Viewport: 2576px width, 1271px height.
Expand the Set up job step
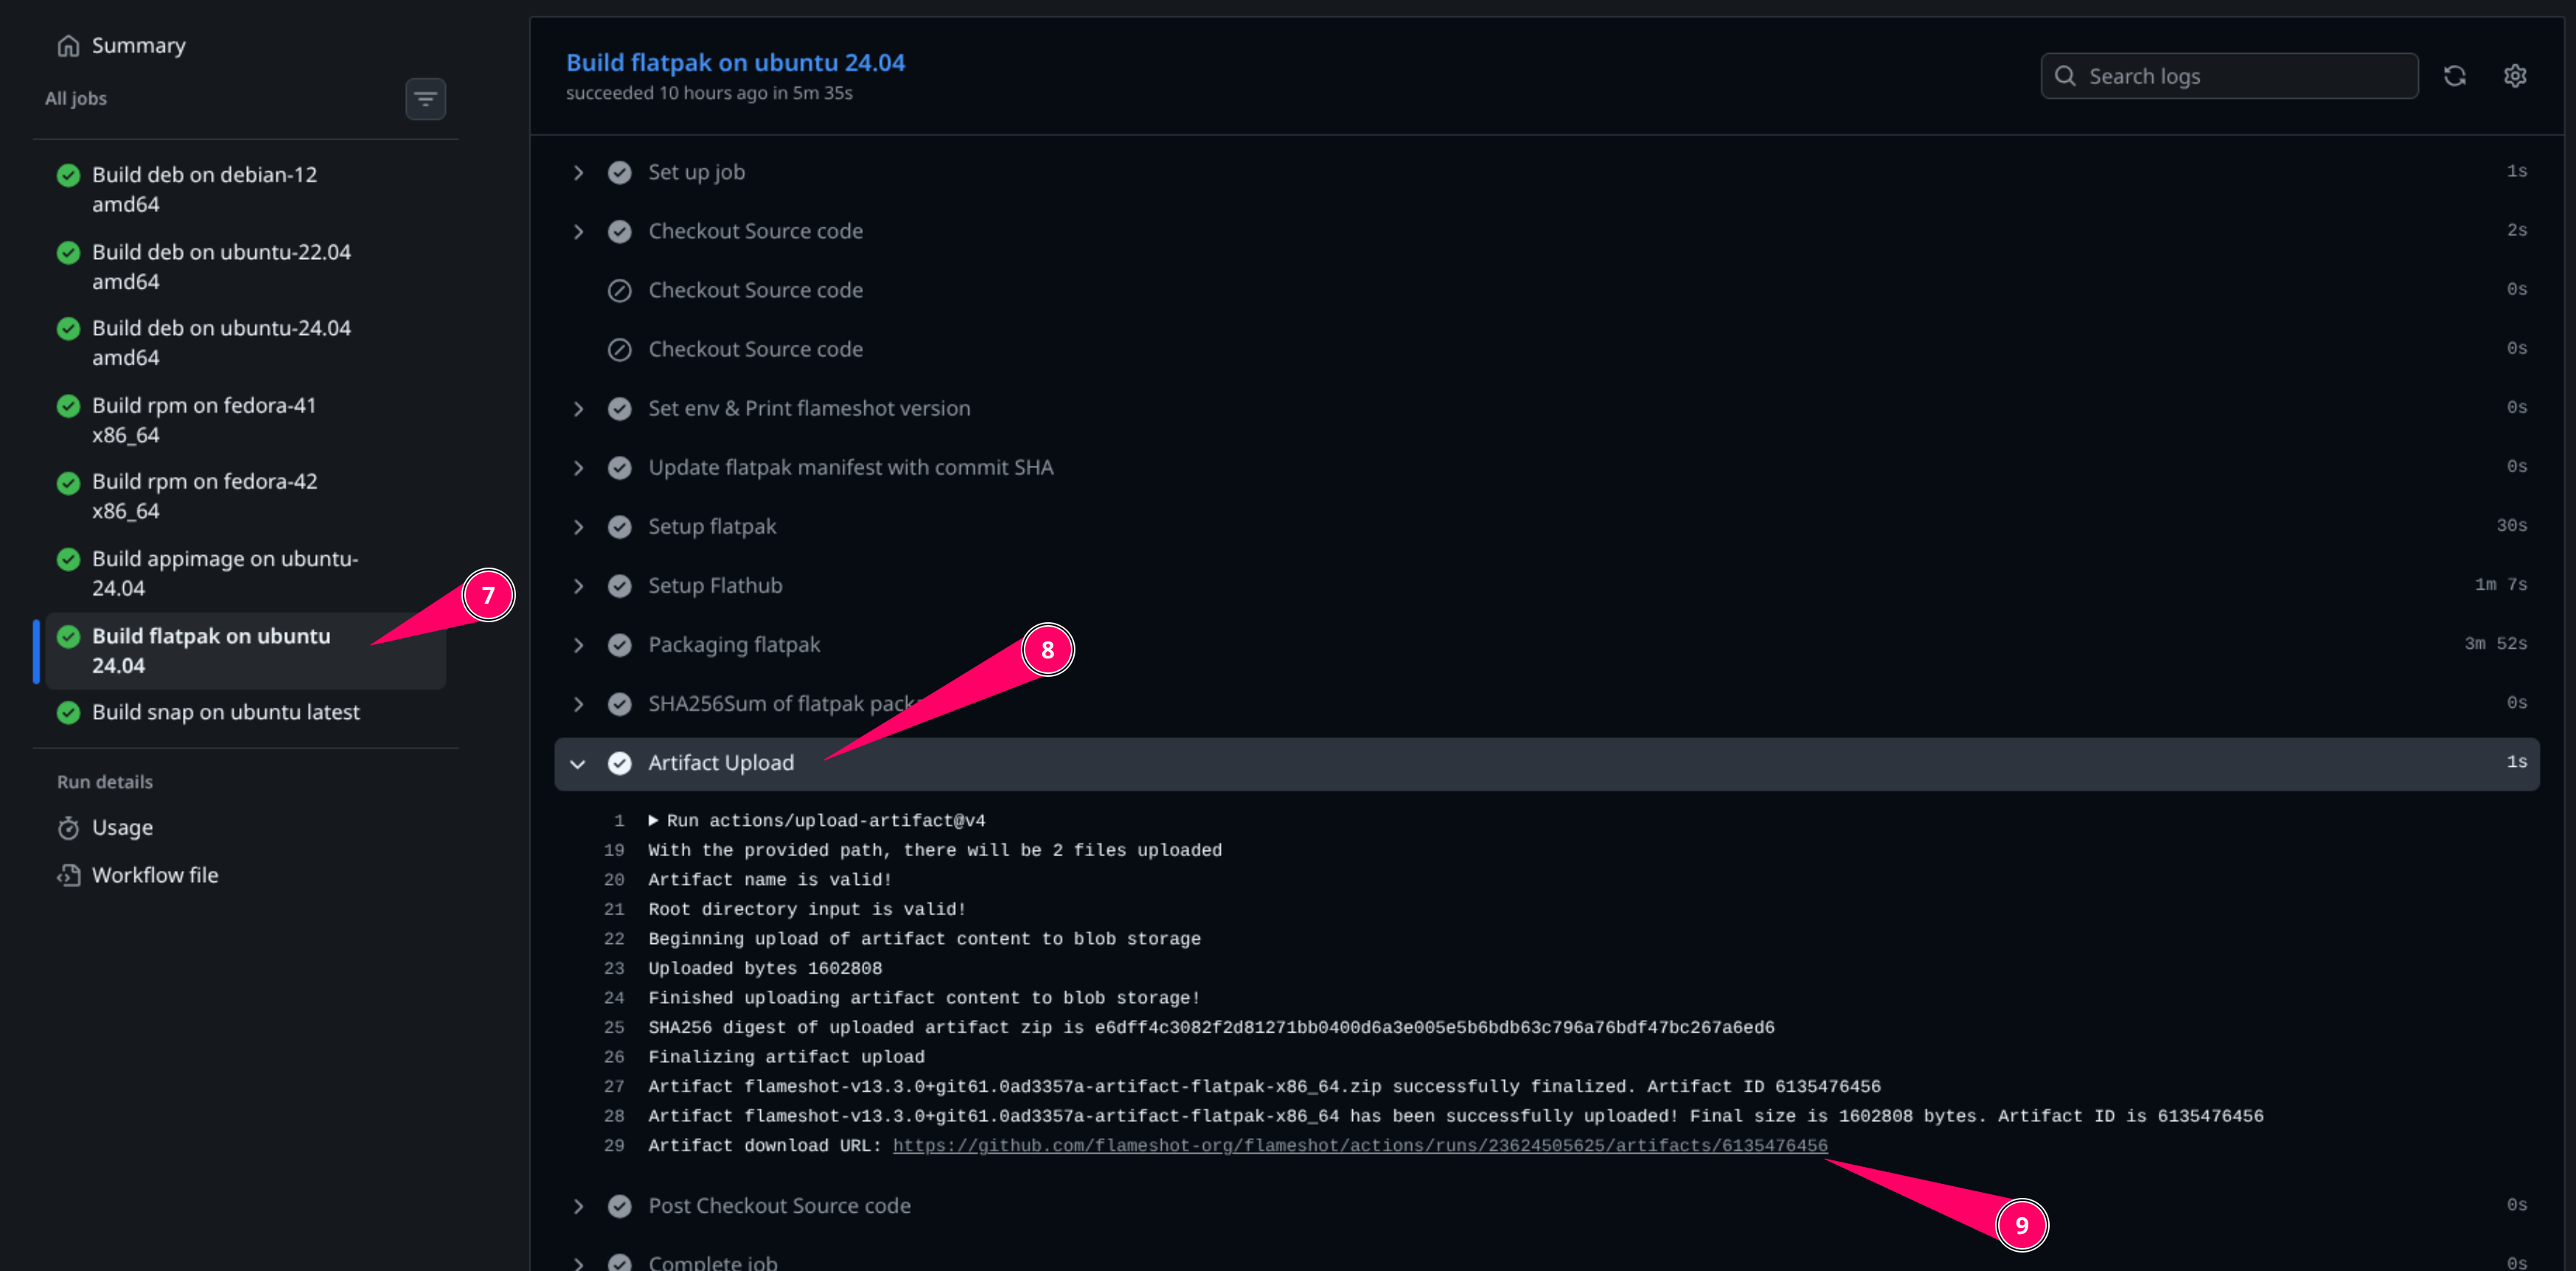coord(578,173)
